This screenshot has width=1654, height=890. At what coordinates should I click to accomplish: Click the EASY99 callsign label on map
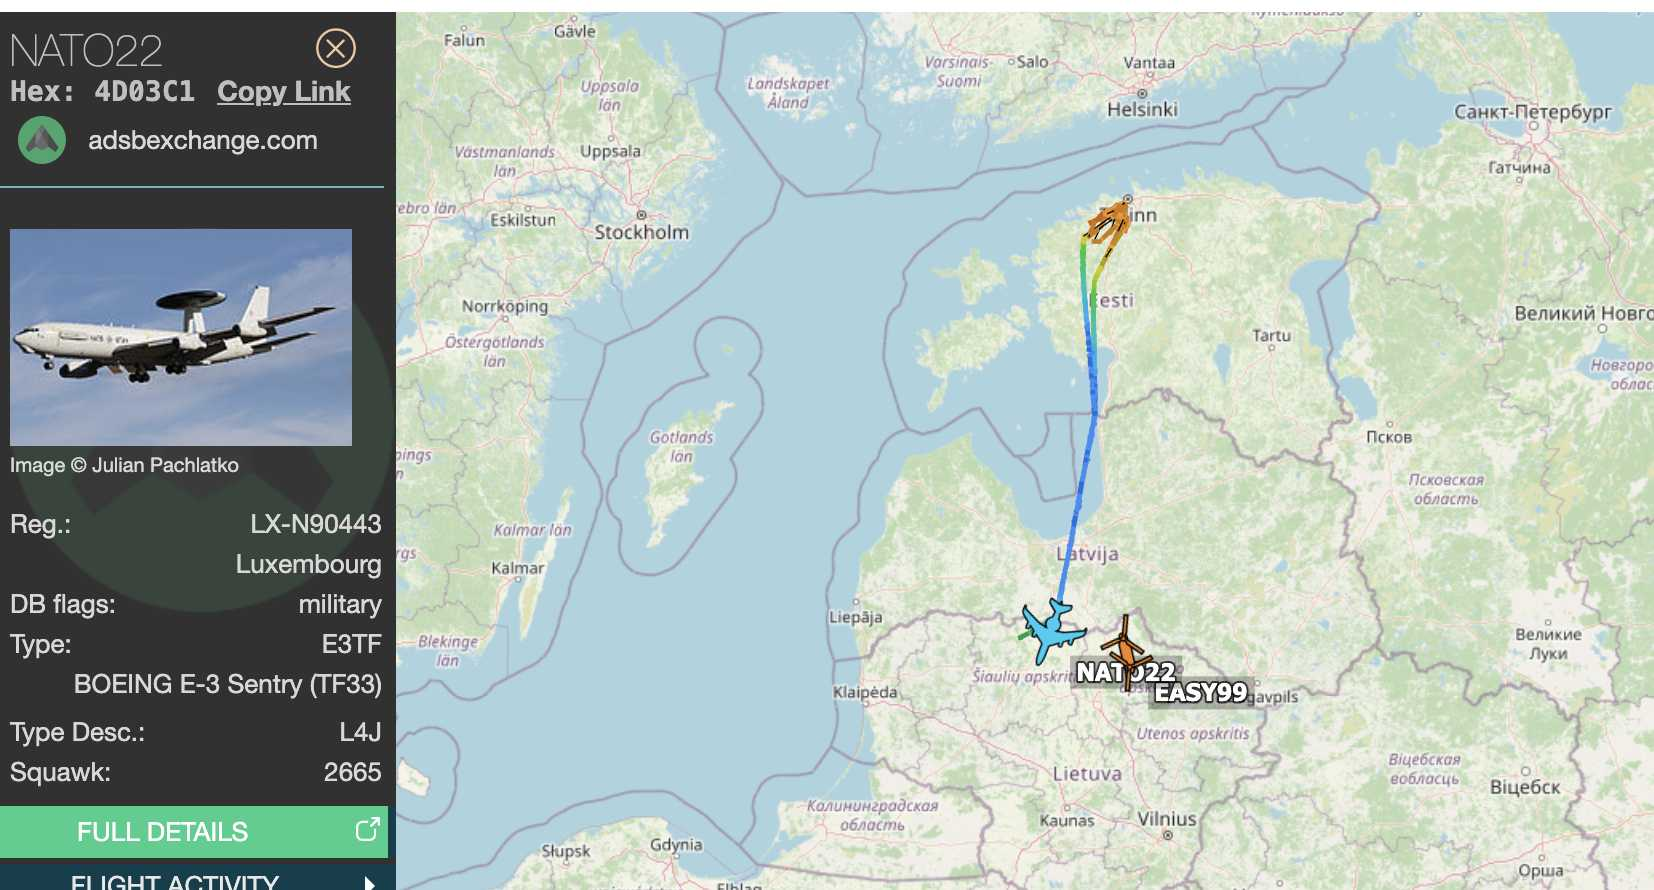pyautogui.click(x=1201, y=692)
